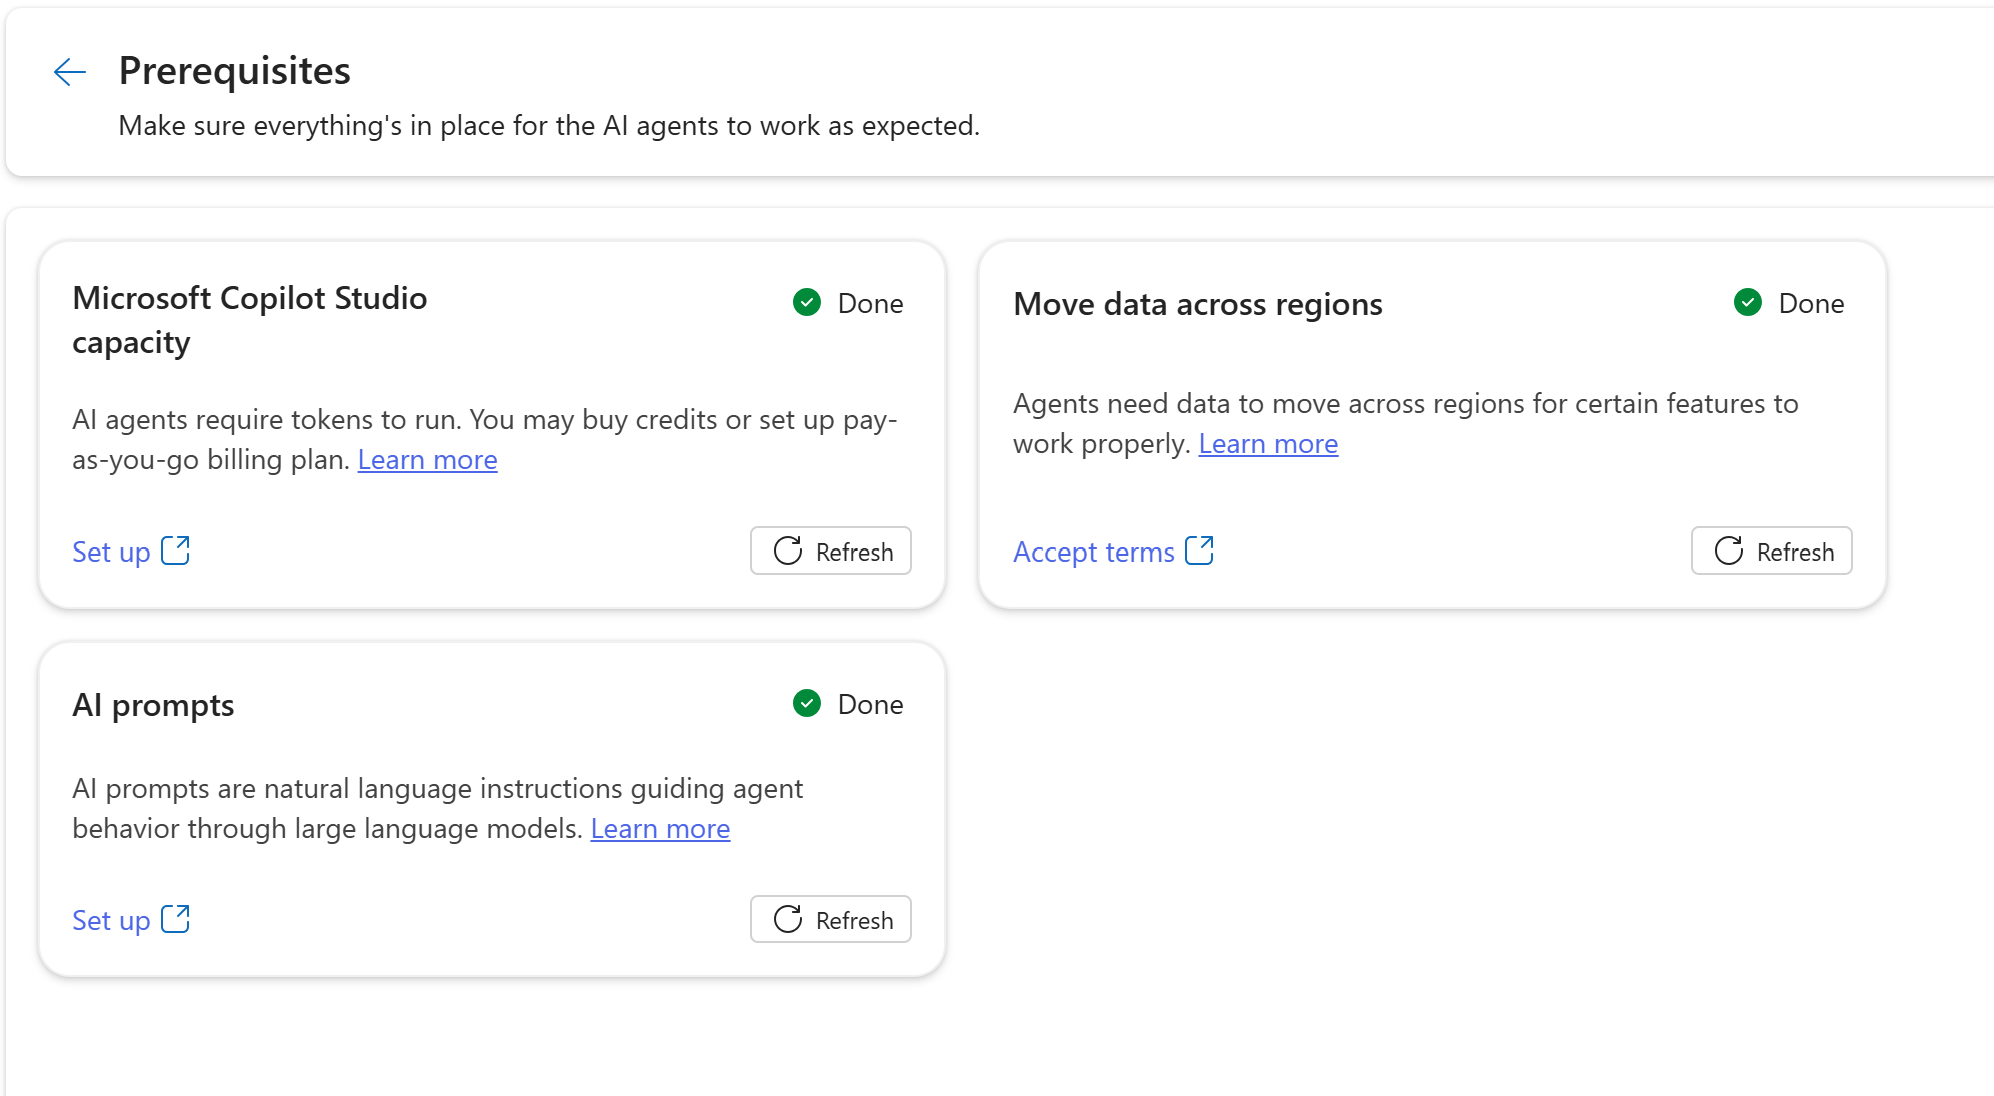The width and height of the screenshot is (1994, 1096).
Task: Click the refresh icon on AI prompts card
Action: point(789,919)
